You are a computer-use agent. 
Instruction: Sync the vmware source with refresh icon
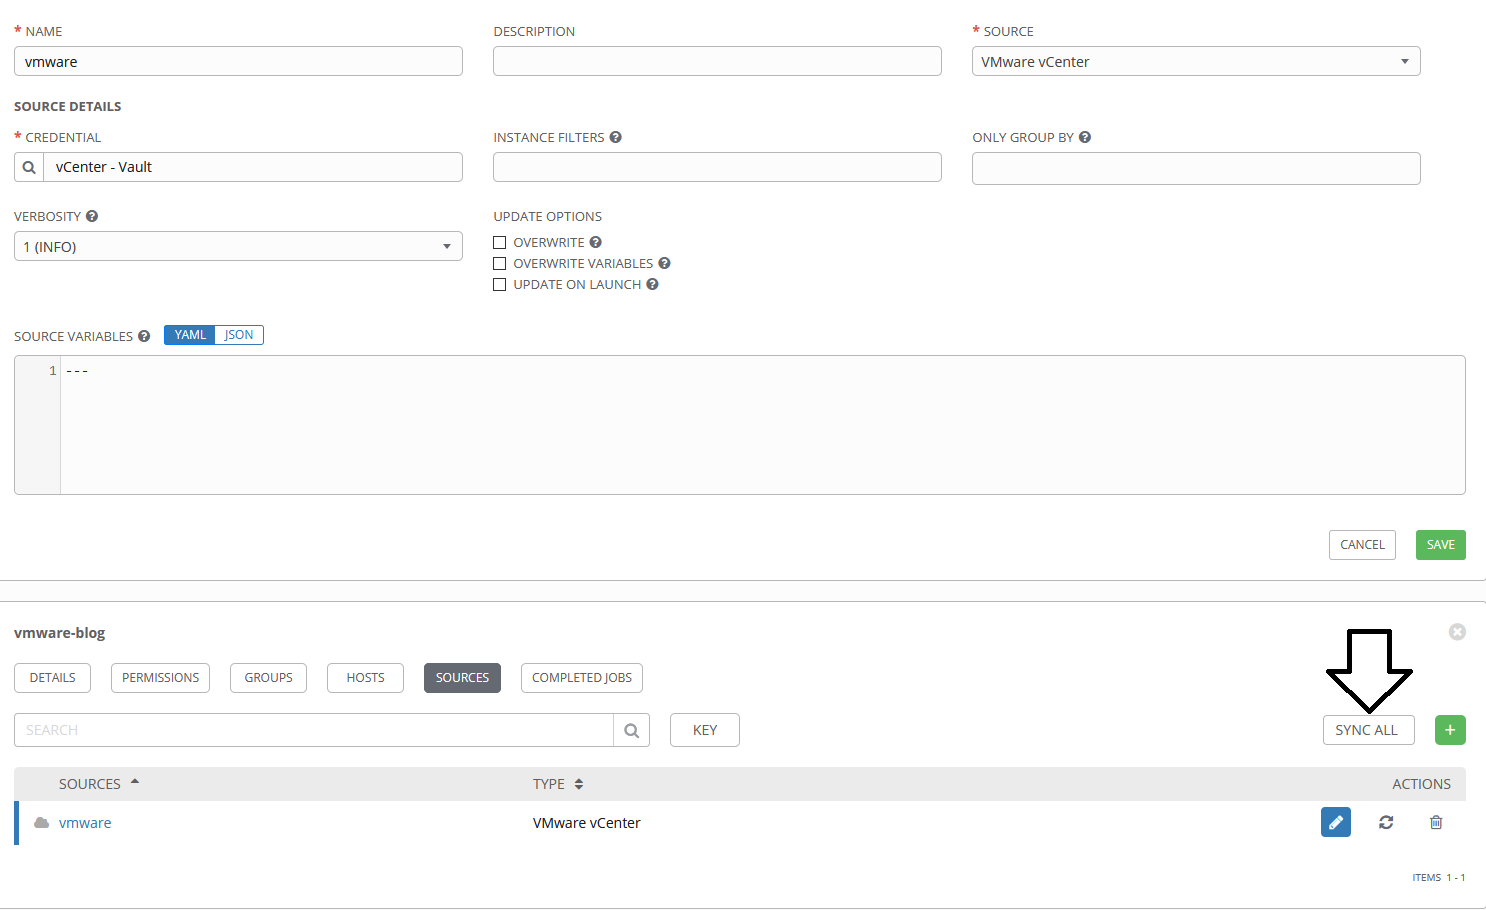[x=1386, y=822]
